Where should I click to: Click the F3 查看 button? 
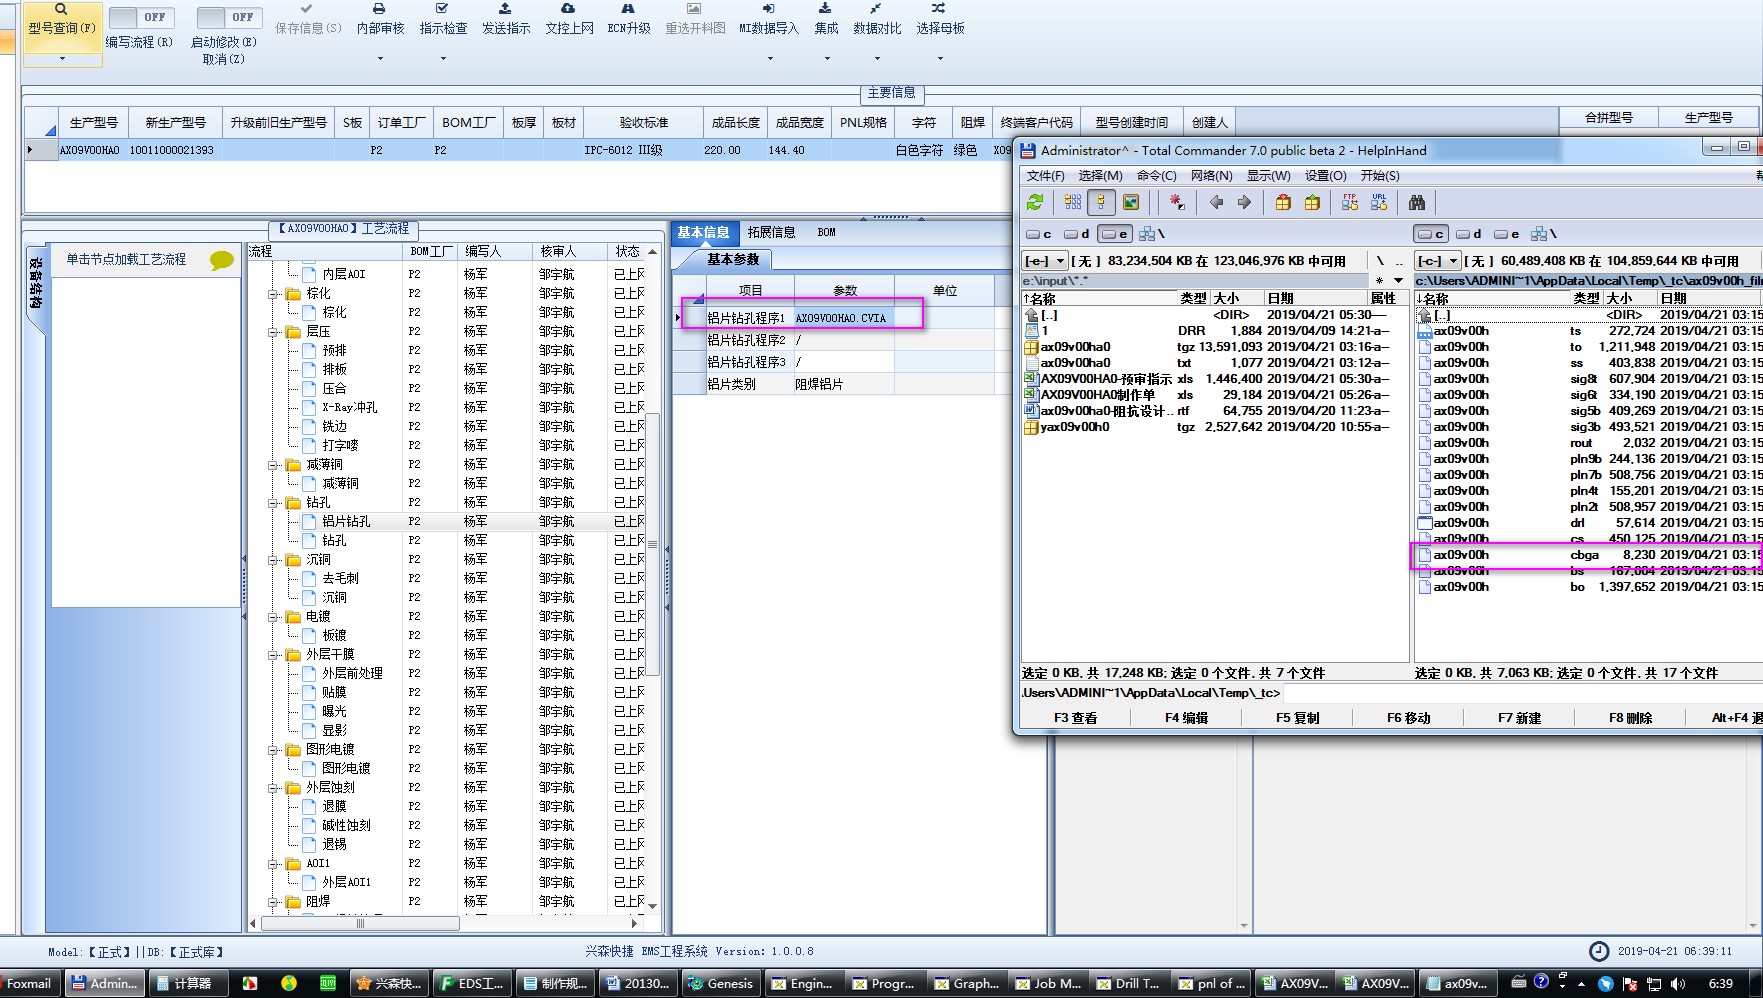click(1075, 718)
